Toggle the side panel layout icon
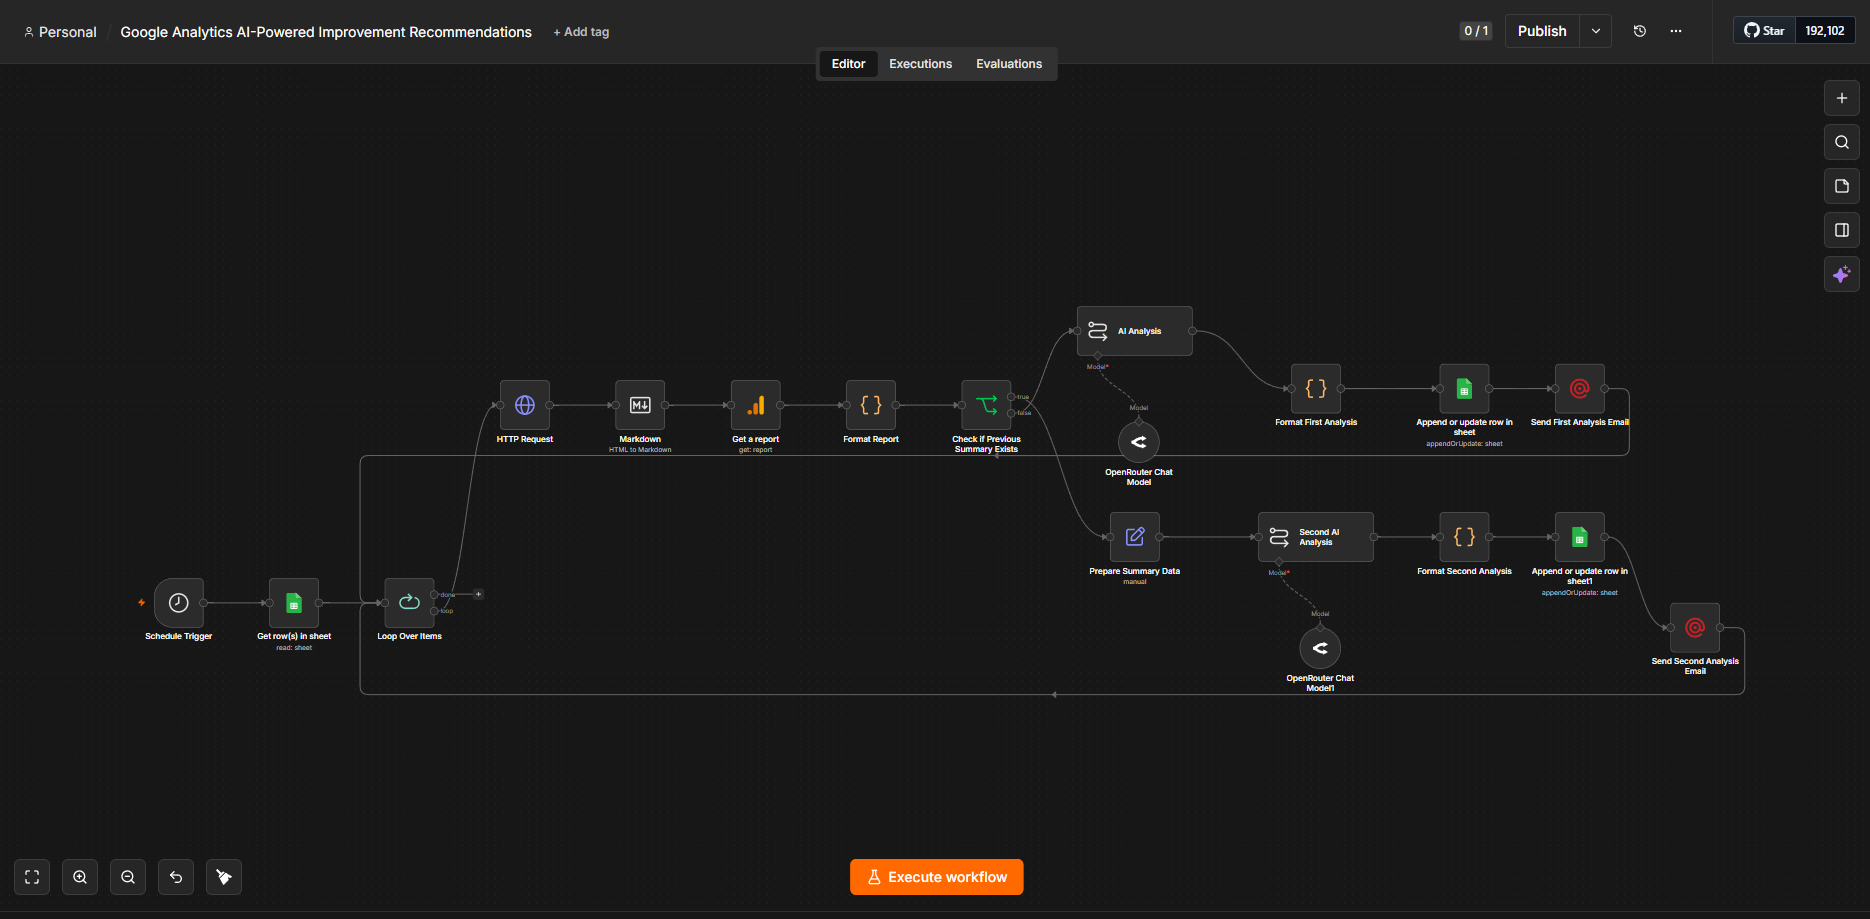Screen dimensions: 1870x919 tap(1842, 230)
